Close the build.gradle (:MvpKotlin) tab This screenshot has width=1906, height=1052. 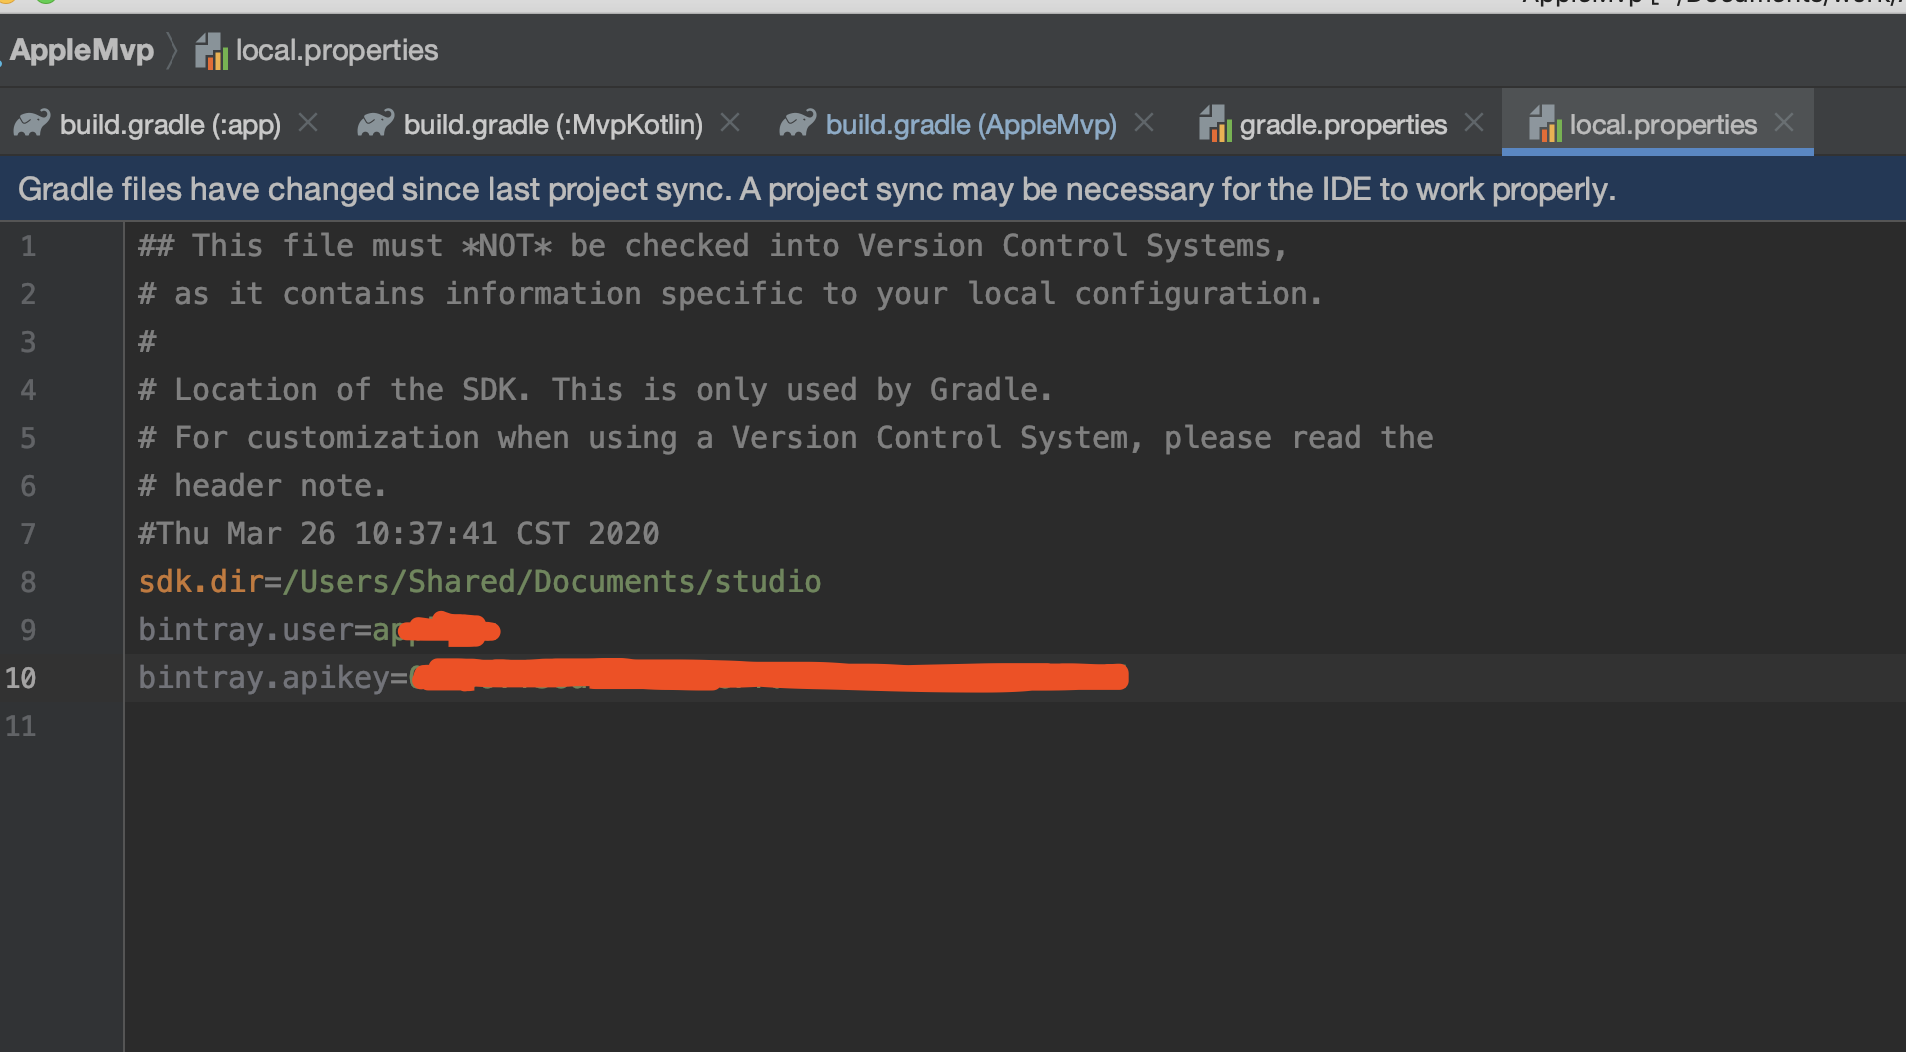pyautogui.click(x=730, y=123)
